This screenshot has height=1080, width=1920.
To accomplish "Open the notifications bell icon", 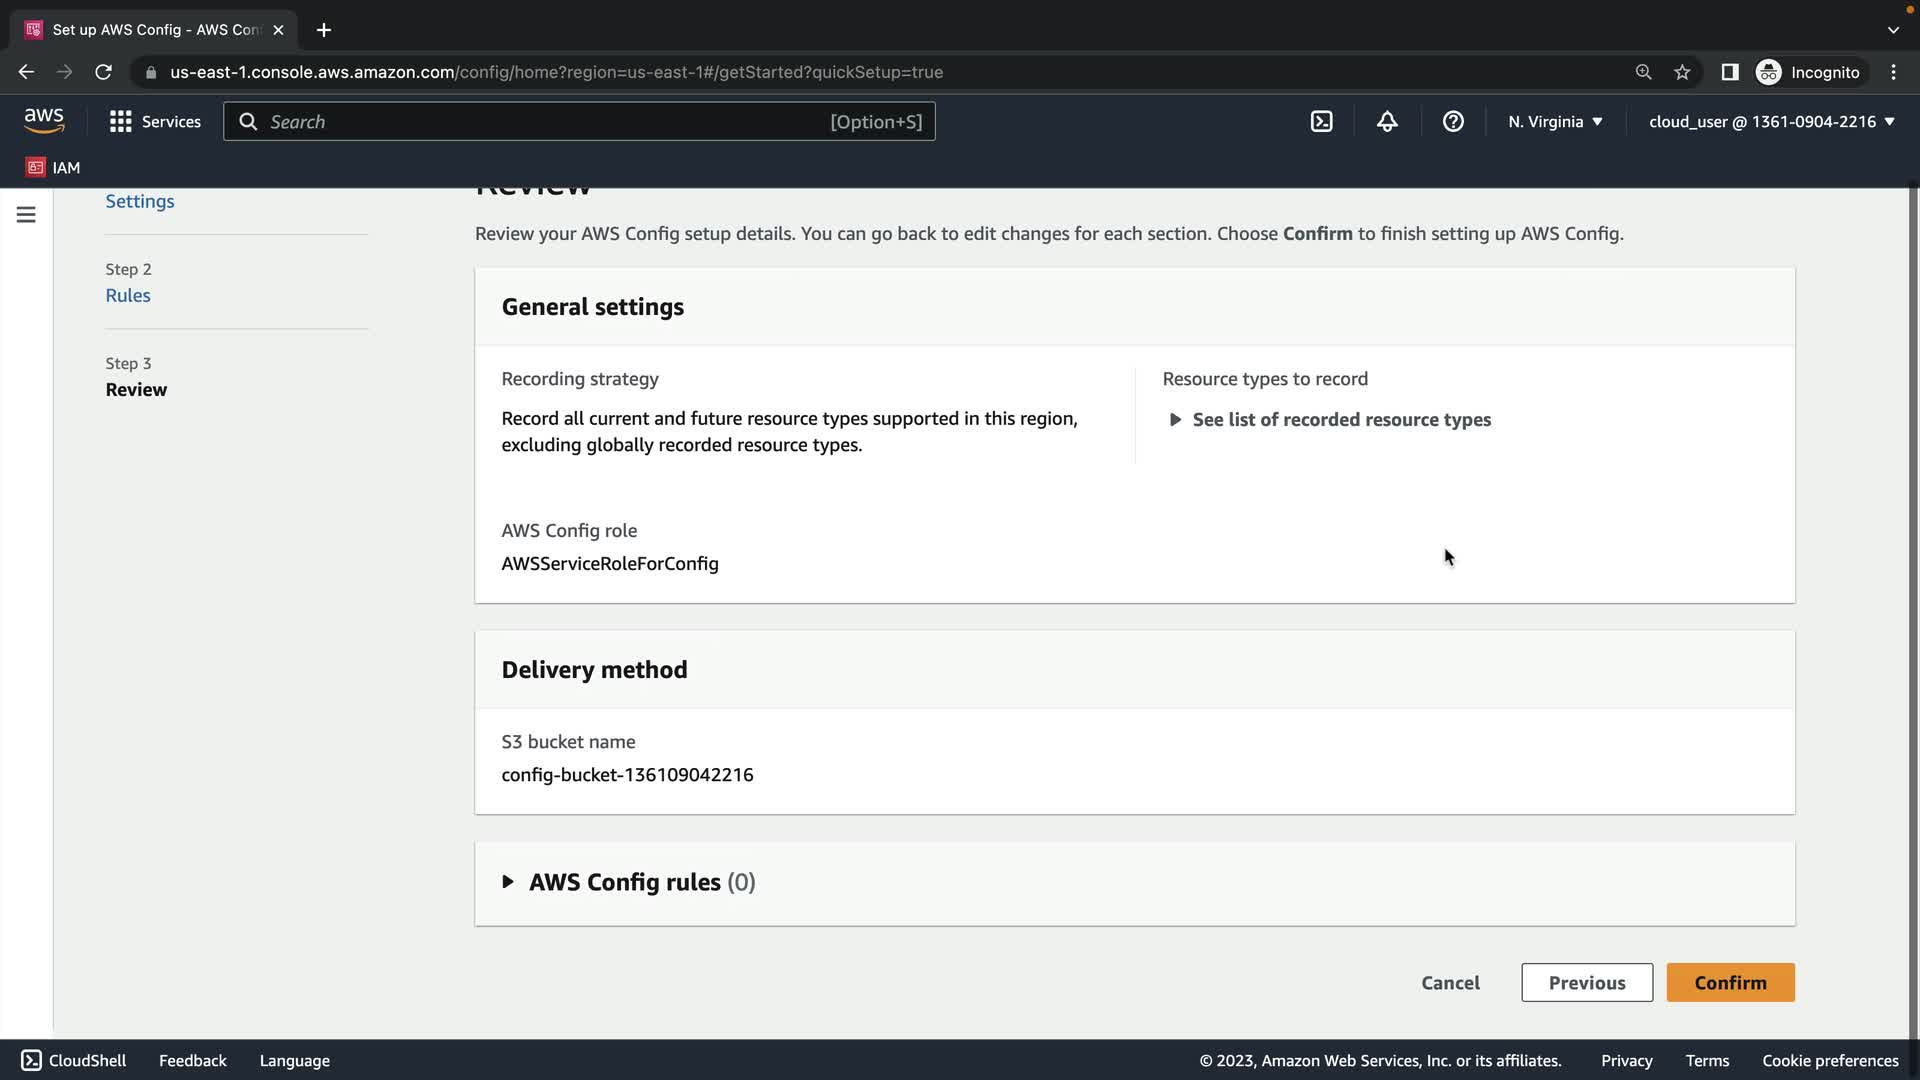I will 1387,122.
